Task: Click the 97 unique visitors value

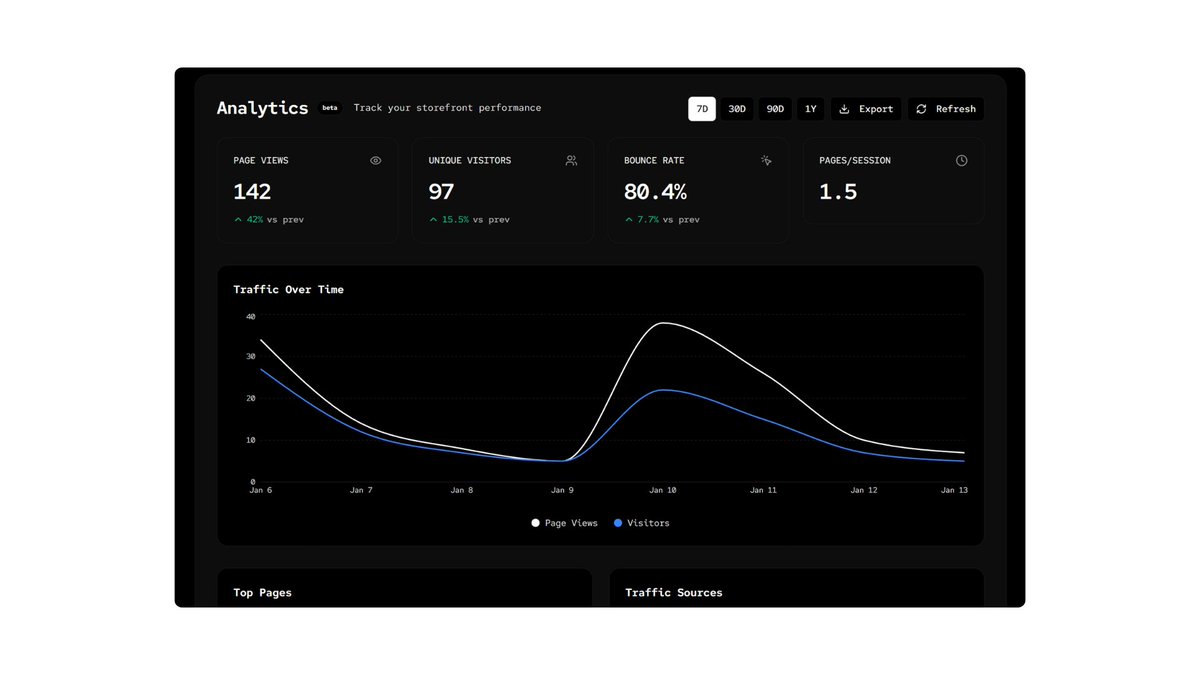Action: tap(441, 191)
